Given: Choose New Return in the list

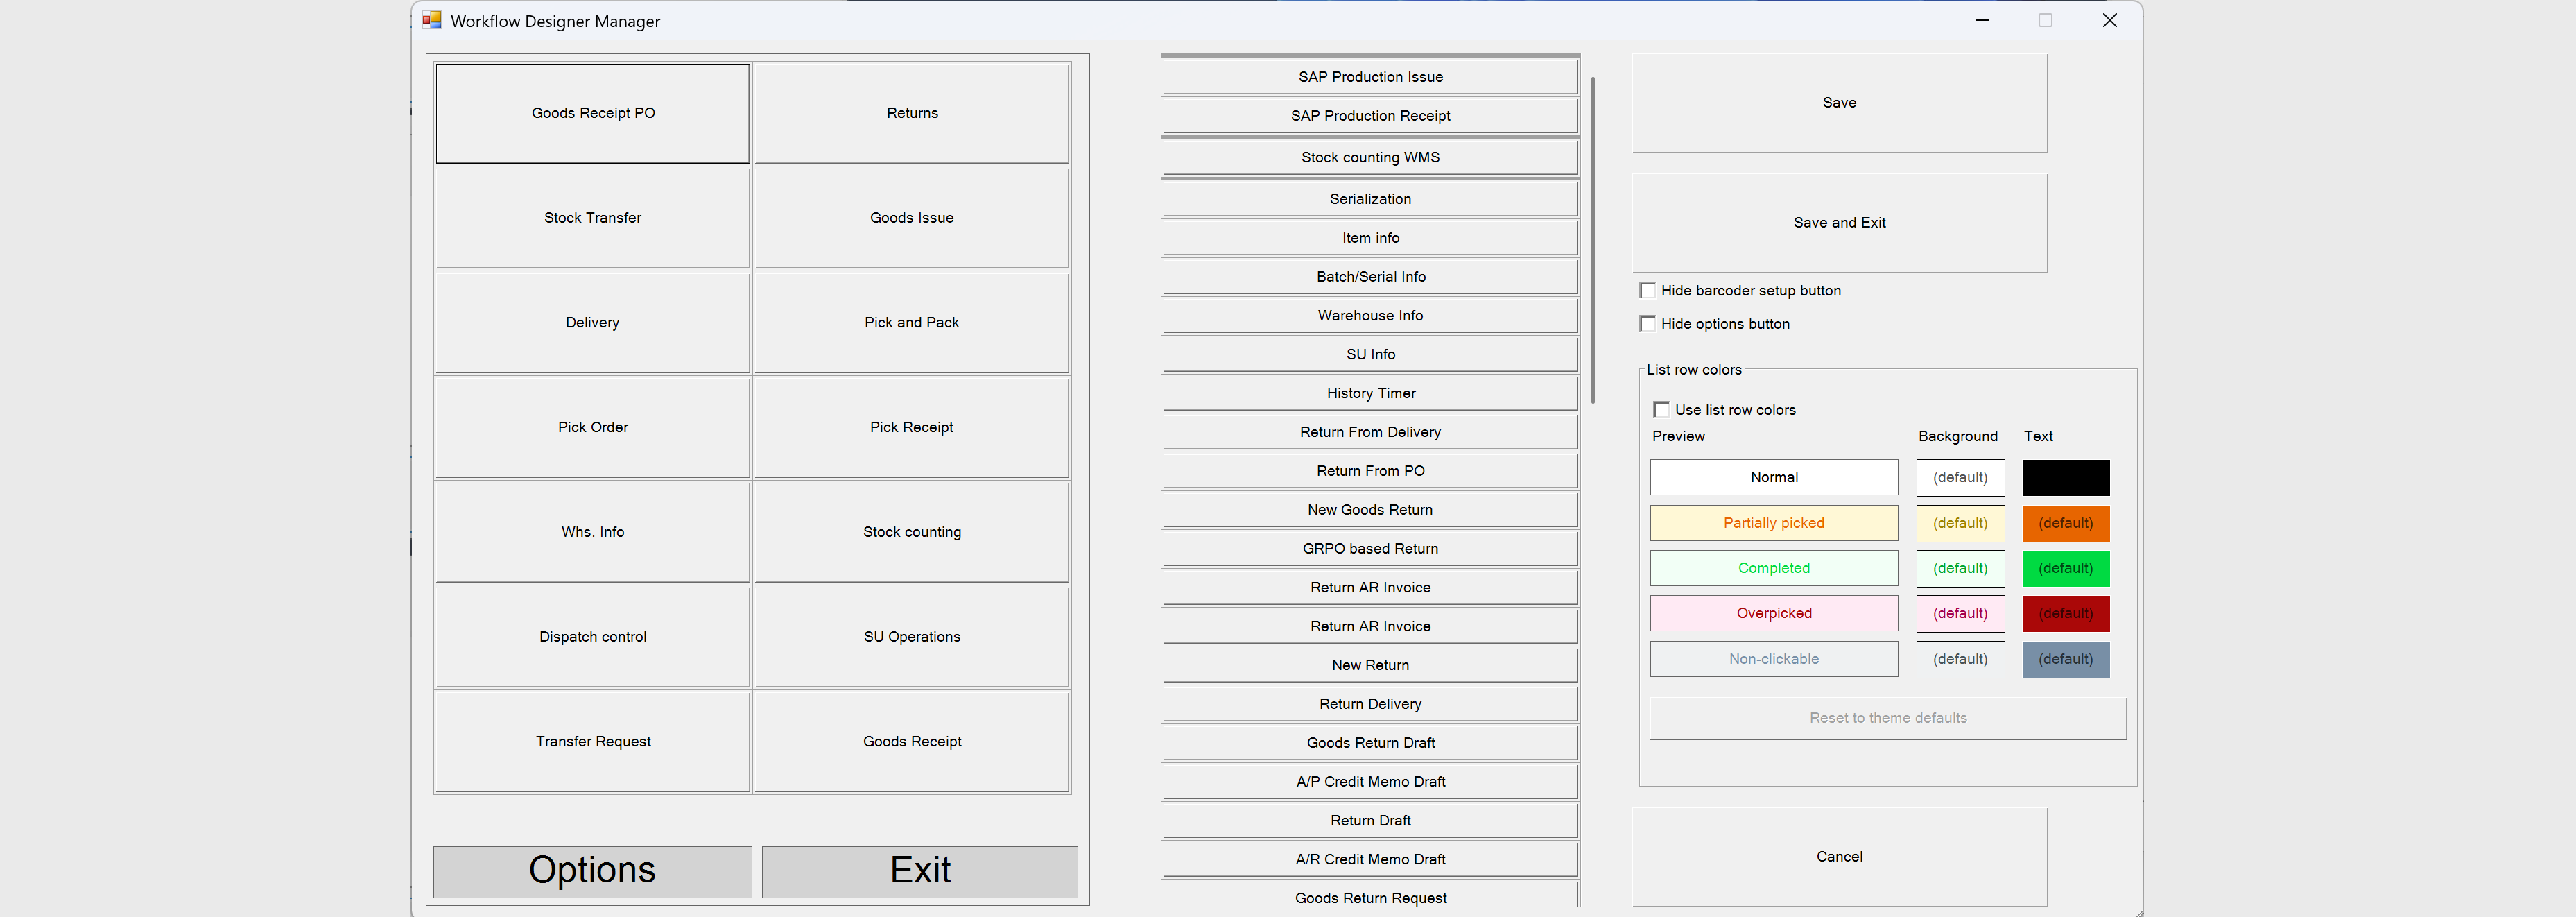Looking at the screenshot, I should point(1370,665).
